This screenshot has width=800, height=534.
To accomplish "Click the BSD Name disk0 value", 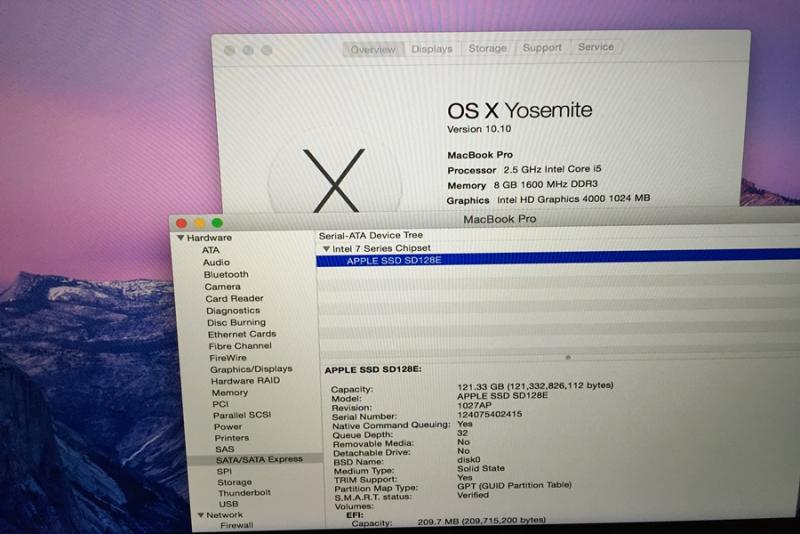I will coord(469,460).
